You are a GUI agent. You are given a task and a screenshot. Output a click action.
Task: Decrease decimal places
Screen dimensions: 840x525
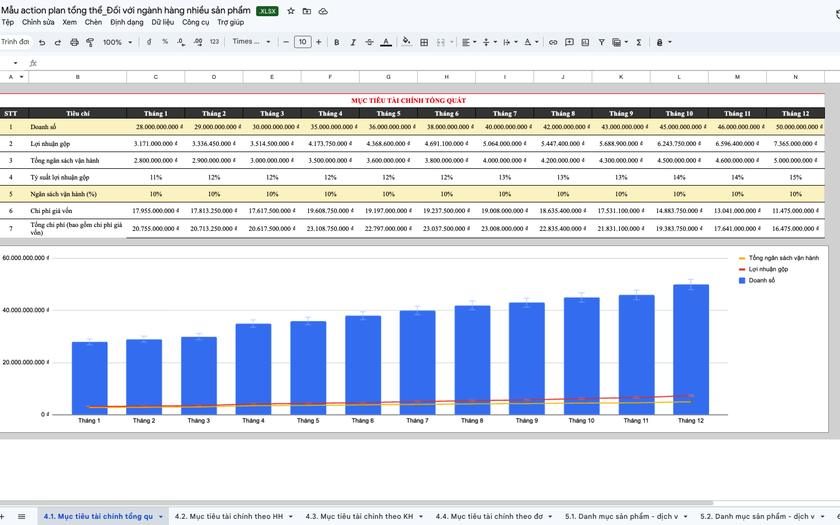(x=181, y=42)
